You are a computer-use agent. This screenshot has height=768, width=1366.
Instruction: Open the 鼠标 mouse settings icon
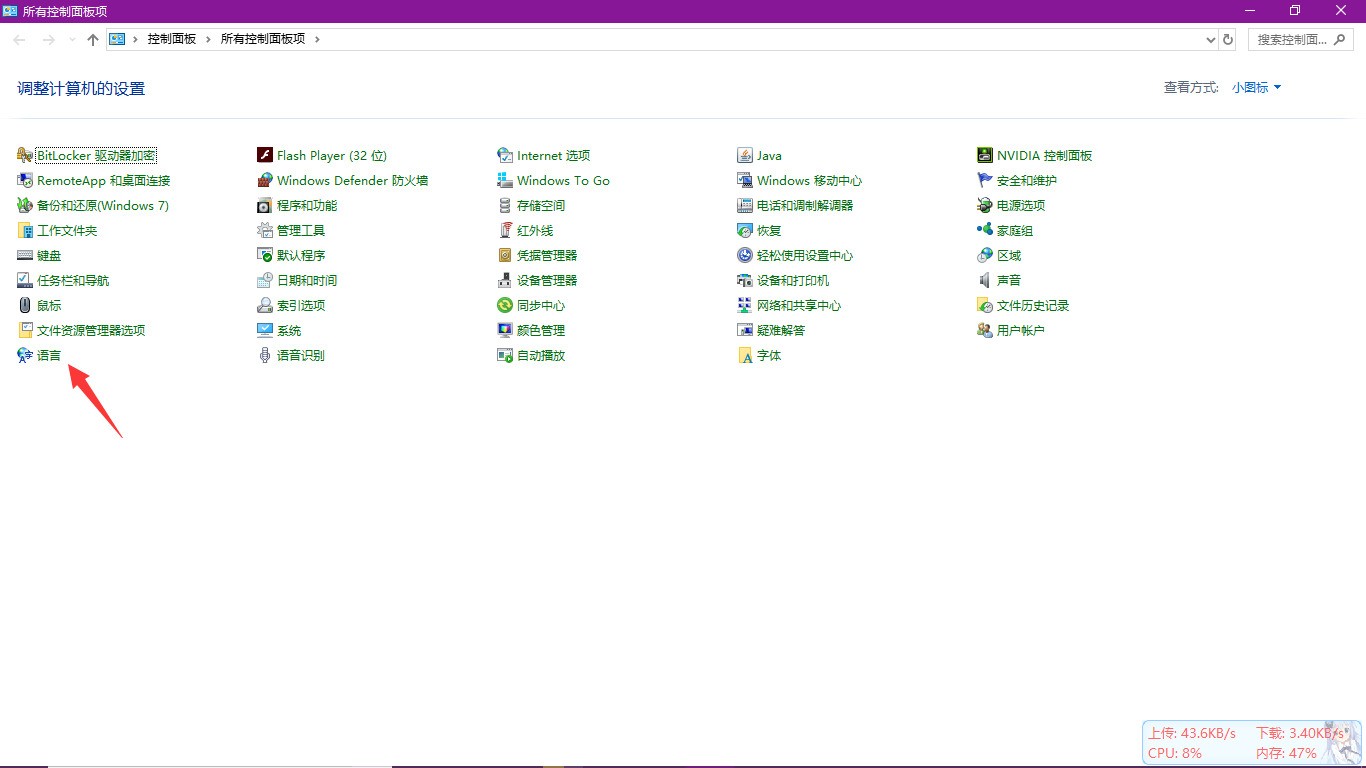(x=26, y=305)
